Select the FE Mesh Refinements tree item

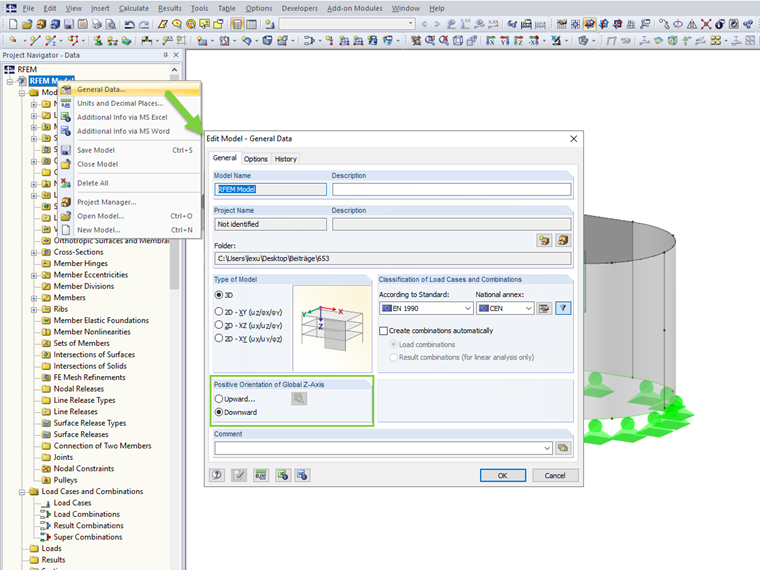pyautogui.click(x=89, y=378)
